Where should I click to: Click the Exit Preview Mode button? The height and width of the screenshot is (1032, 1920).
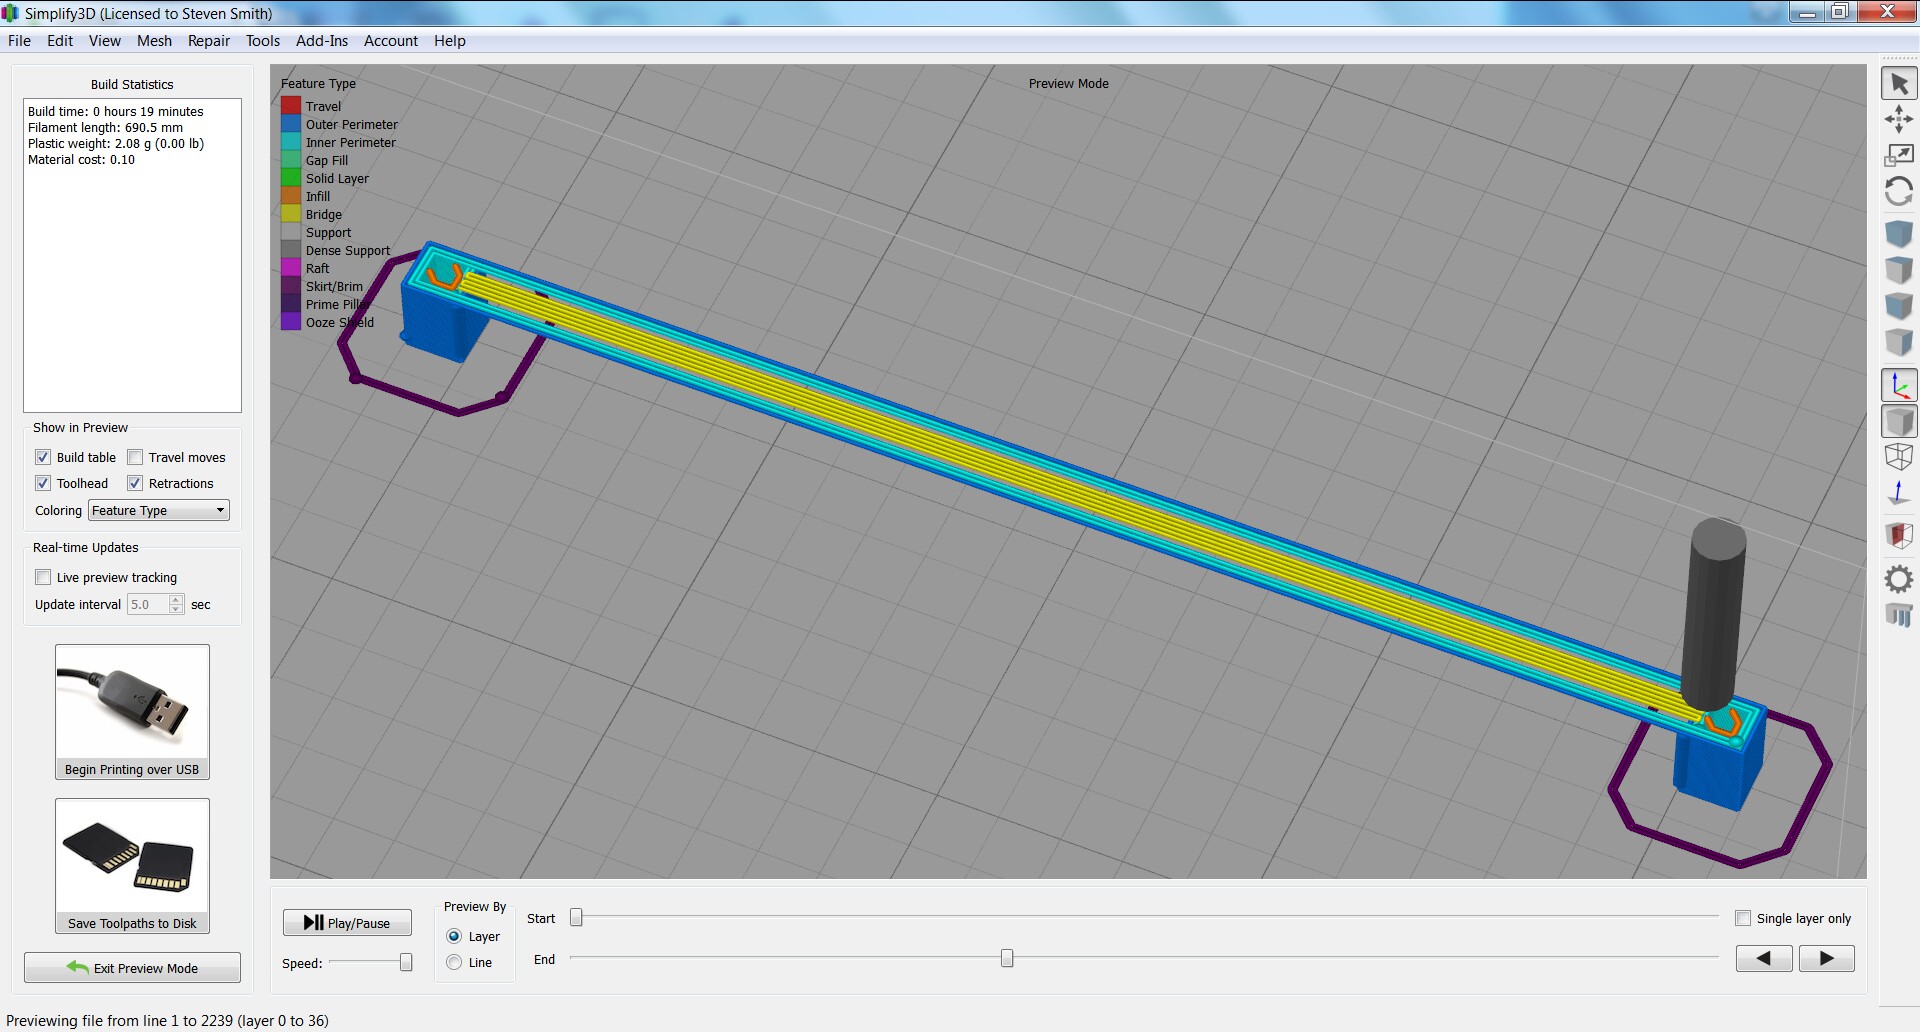click(132, 968)
